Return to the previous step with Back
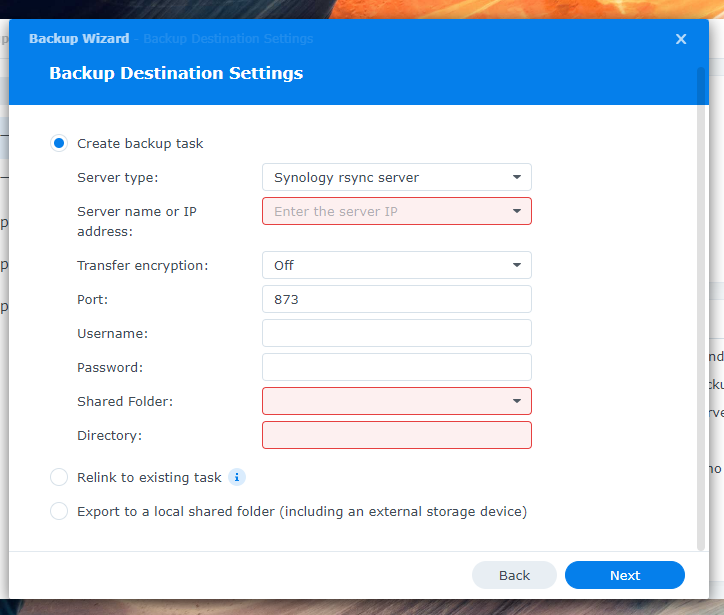The image size is (724, 615). point(514,575)
